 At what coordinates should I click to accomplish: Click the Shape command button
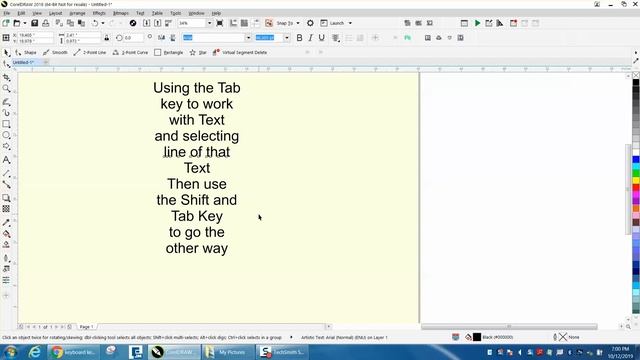(26, 53)
